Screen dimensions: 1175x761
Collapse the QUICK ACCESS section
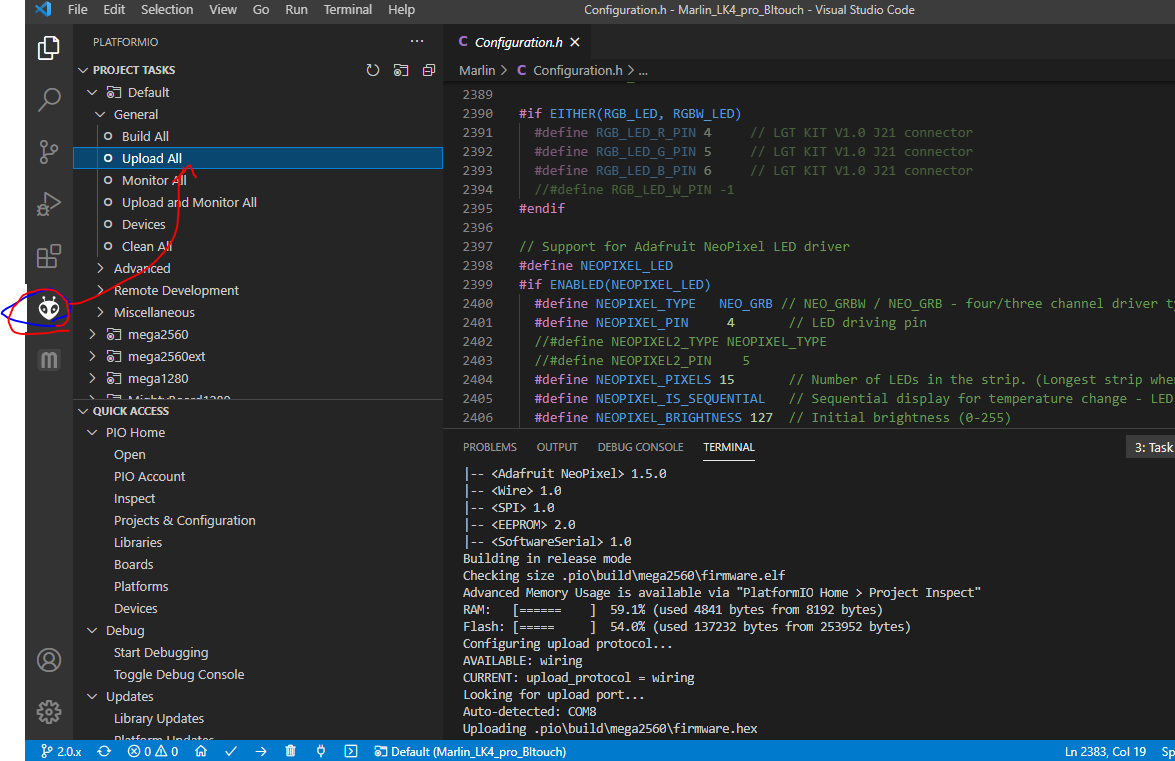(x=83, y=410)
